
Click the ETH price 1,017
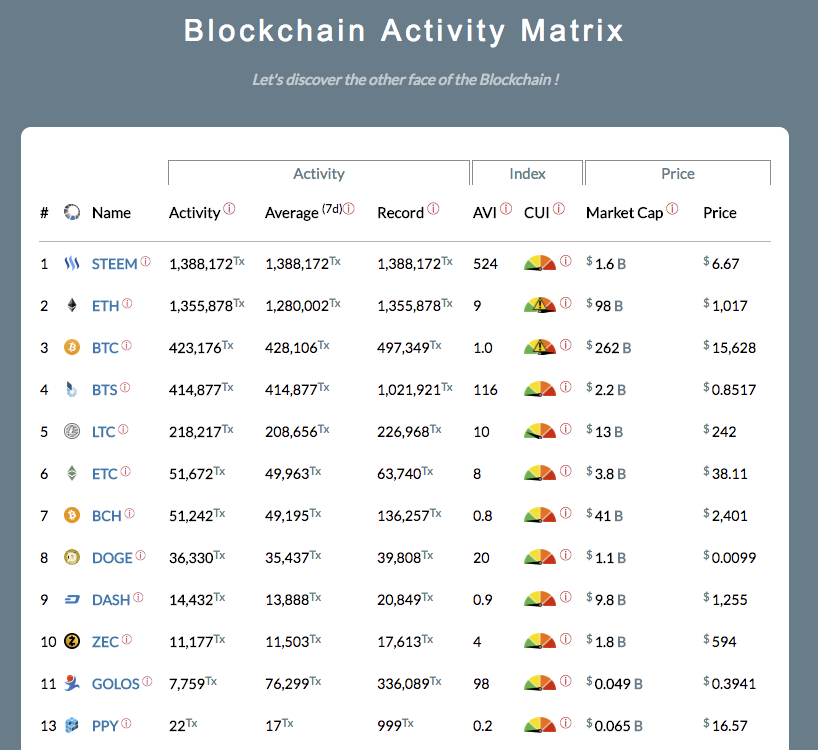tap(726, 306)
